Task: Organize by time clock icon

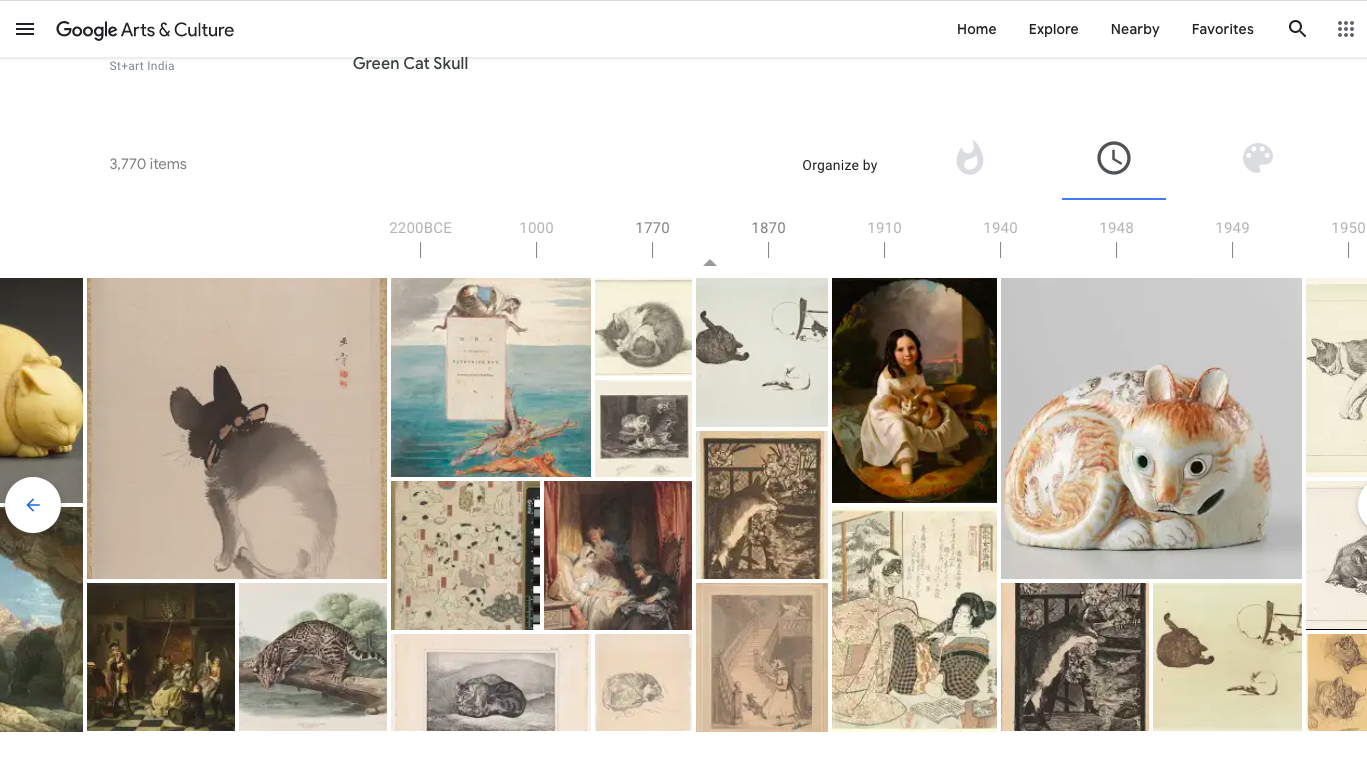Action: pyautogui.click(x=1114, y=158)
